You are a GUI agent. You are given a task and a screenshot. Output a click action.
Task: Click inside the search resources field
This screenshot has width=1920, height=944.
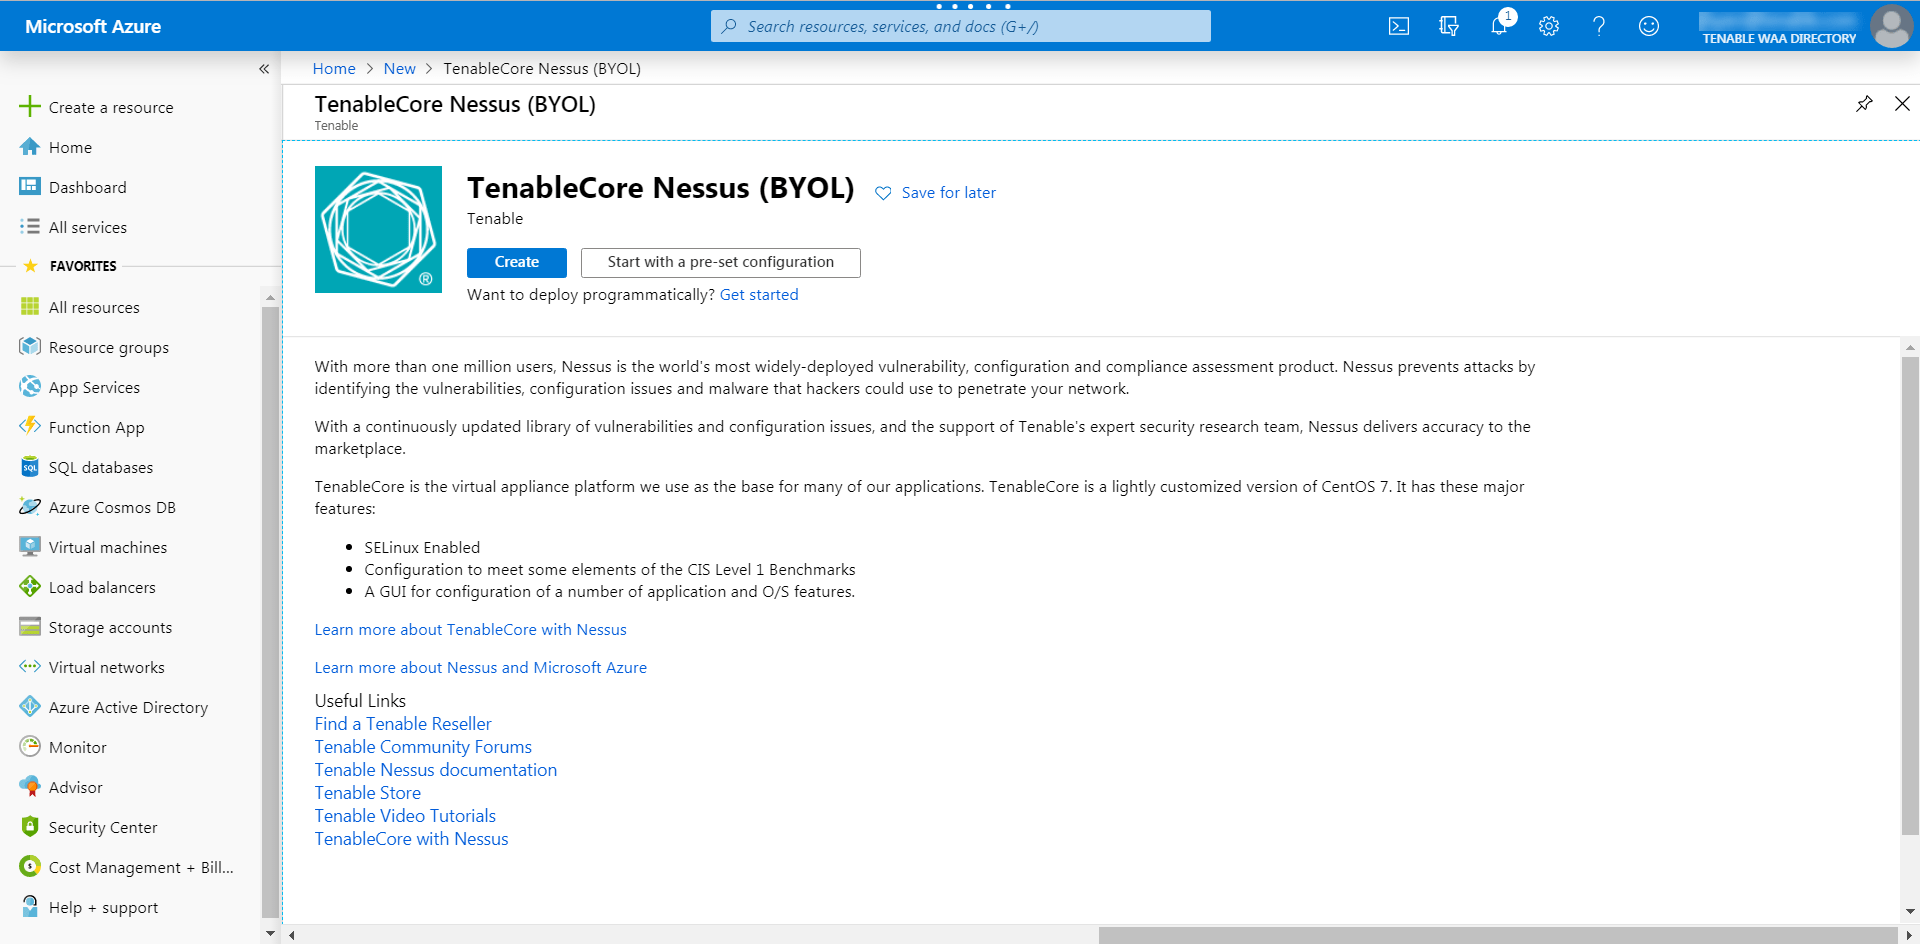pos(960,26)
